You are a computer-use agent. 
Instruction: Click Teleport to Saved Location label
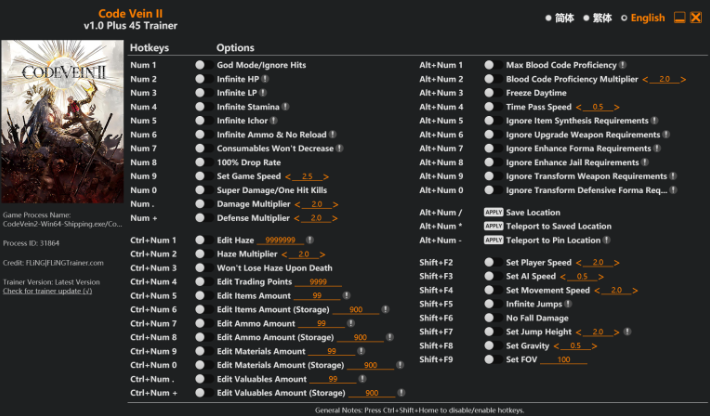(x=559, y=226)
